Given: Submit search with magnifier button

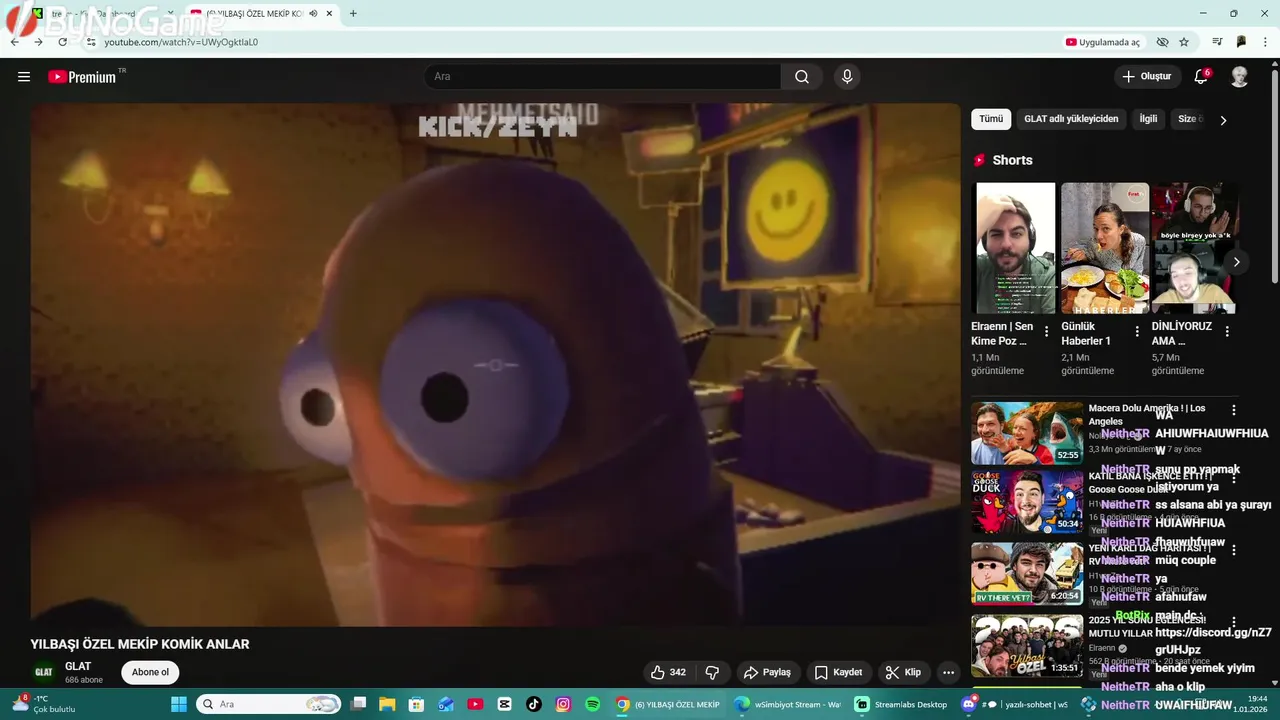Looking at the screenshot, I should click(x=802, y=77).
